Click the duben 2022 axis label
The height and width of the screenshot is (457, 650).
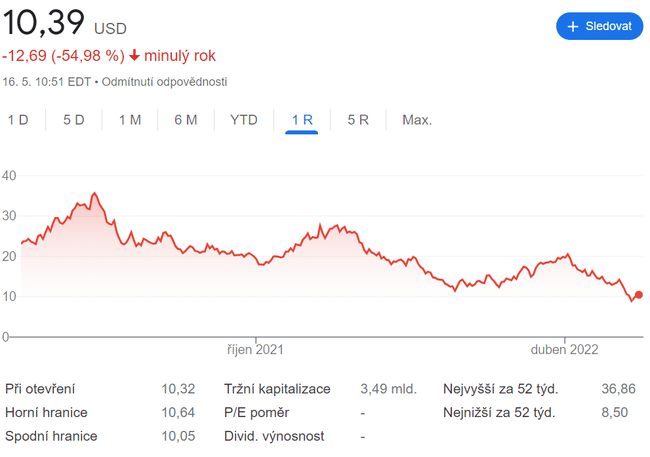[x=565, y=350]
